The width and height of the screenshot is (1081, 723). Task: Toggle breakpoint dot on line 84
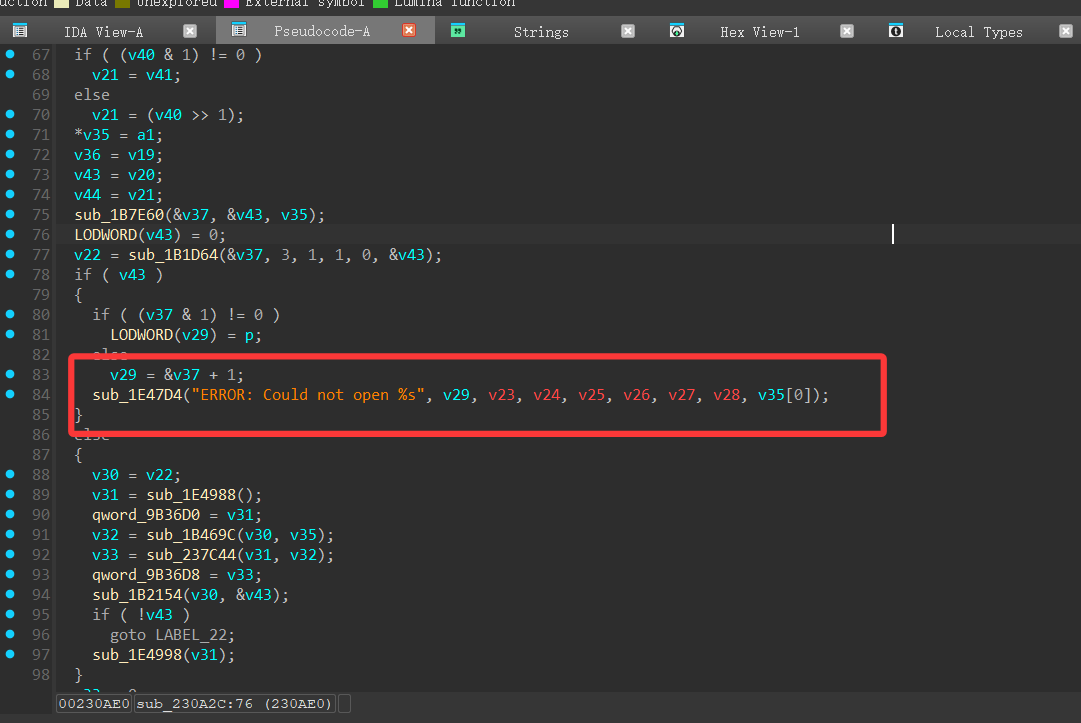(10, 394)
